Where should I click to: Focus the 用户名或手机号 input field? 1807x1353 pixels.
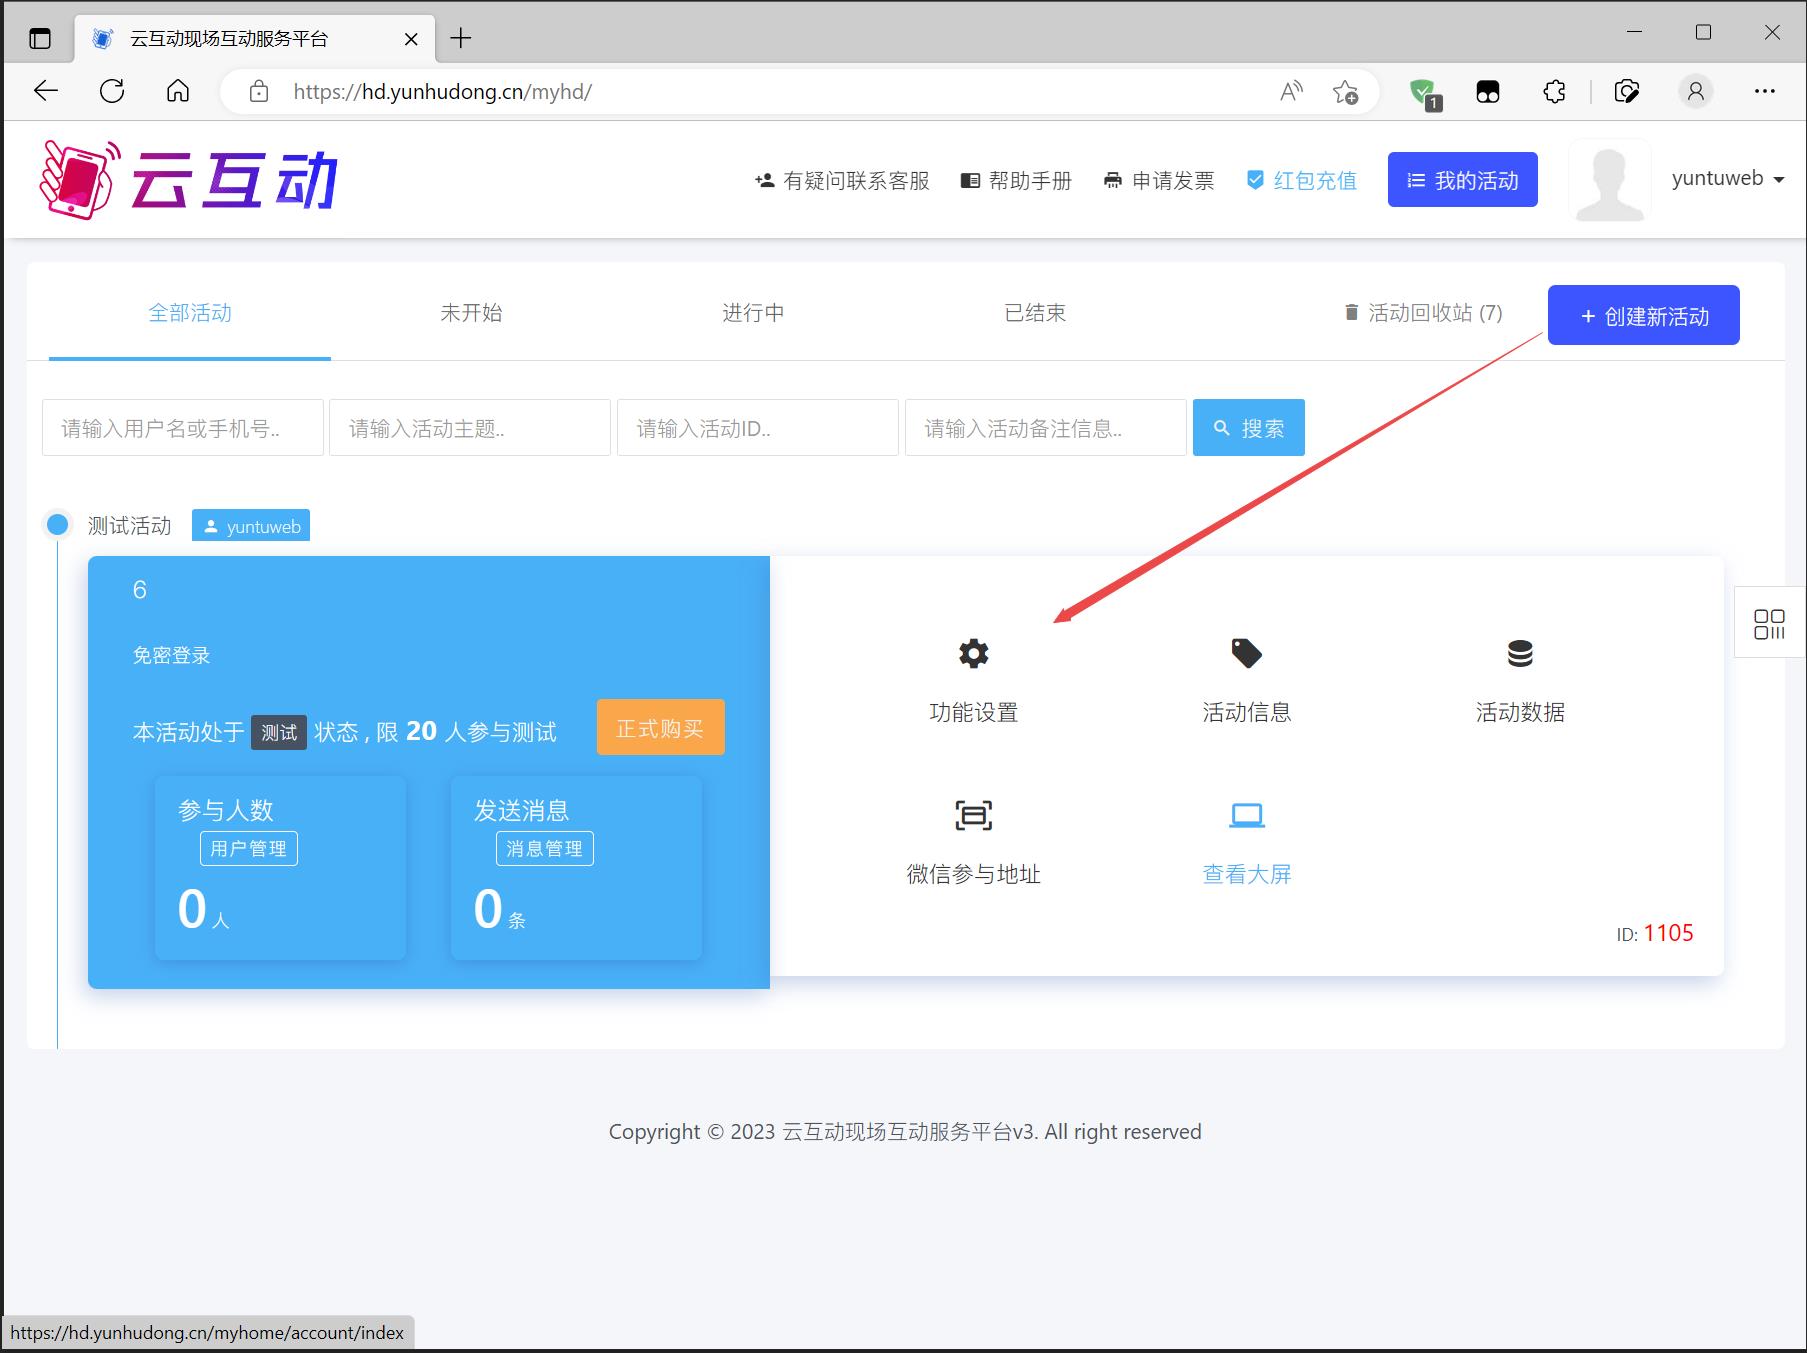[183, 428]
